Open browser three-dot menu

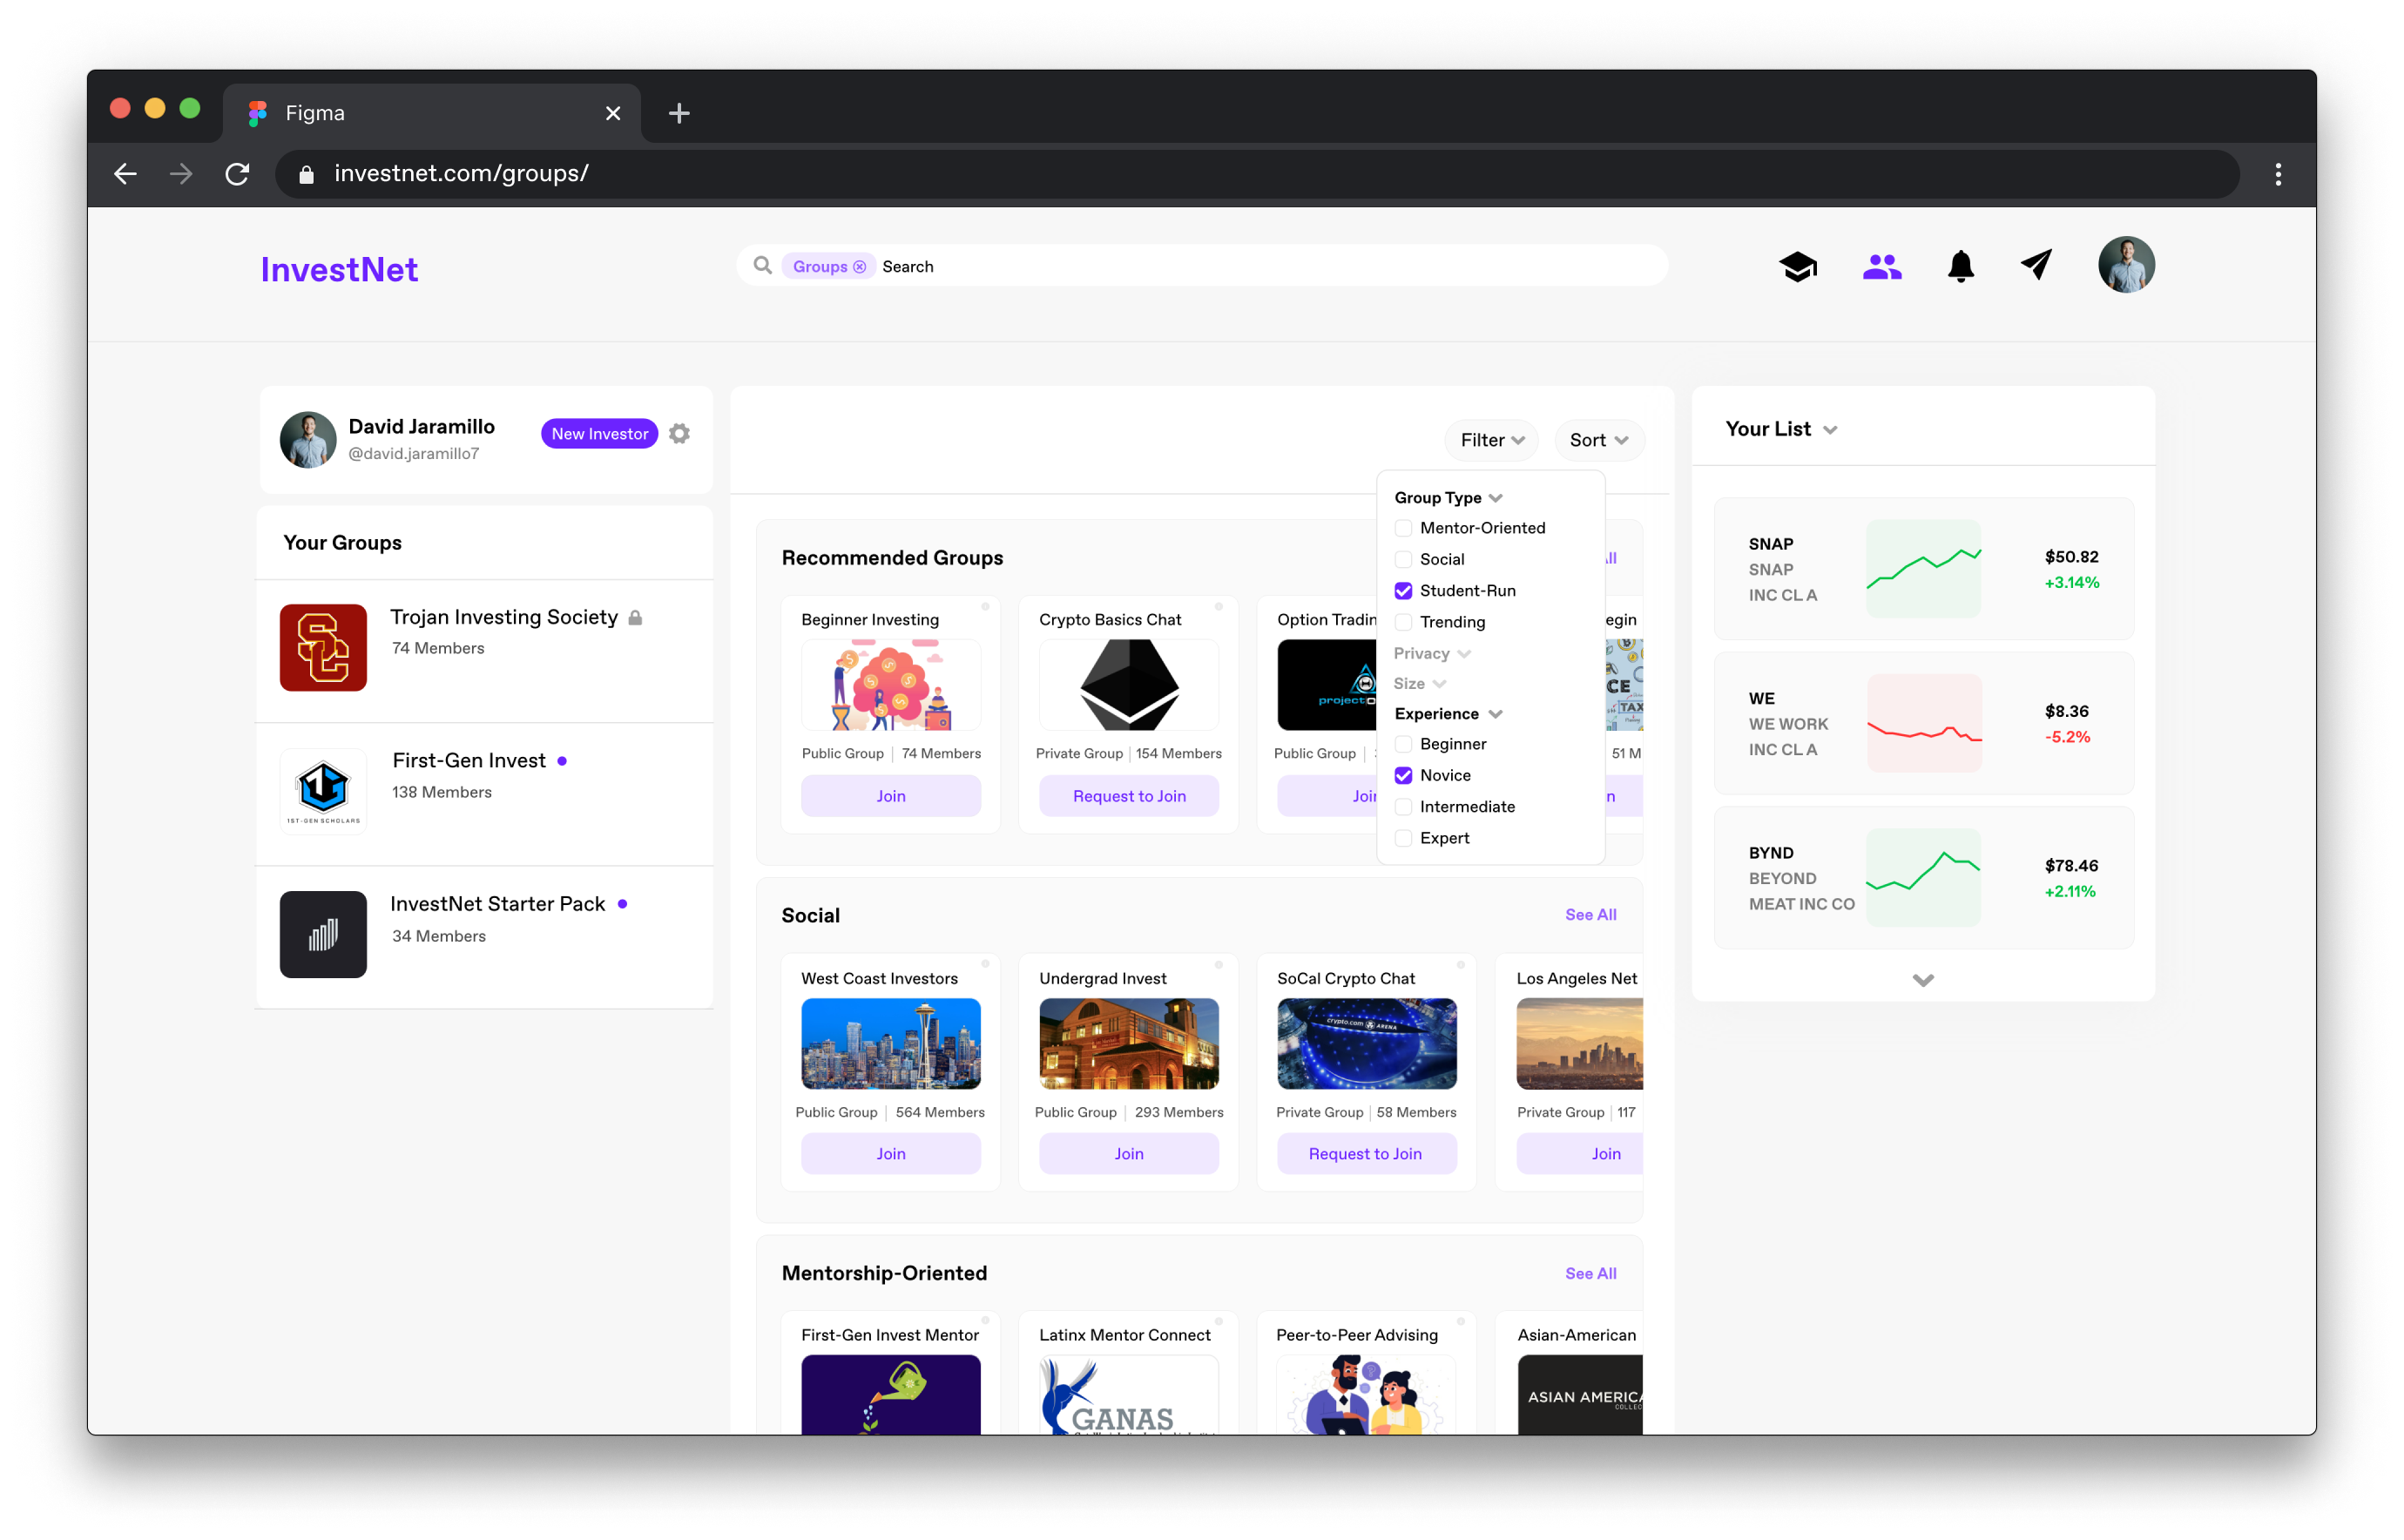coord(2277,174)
